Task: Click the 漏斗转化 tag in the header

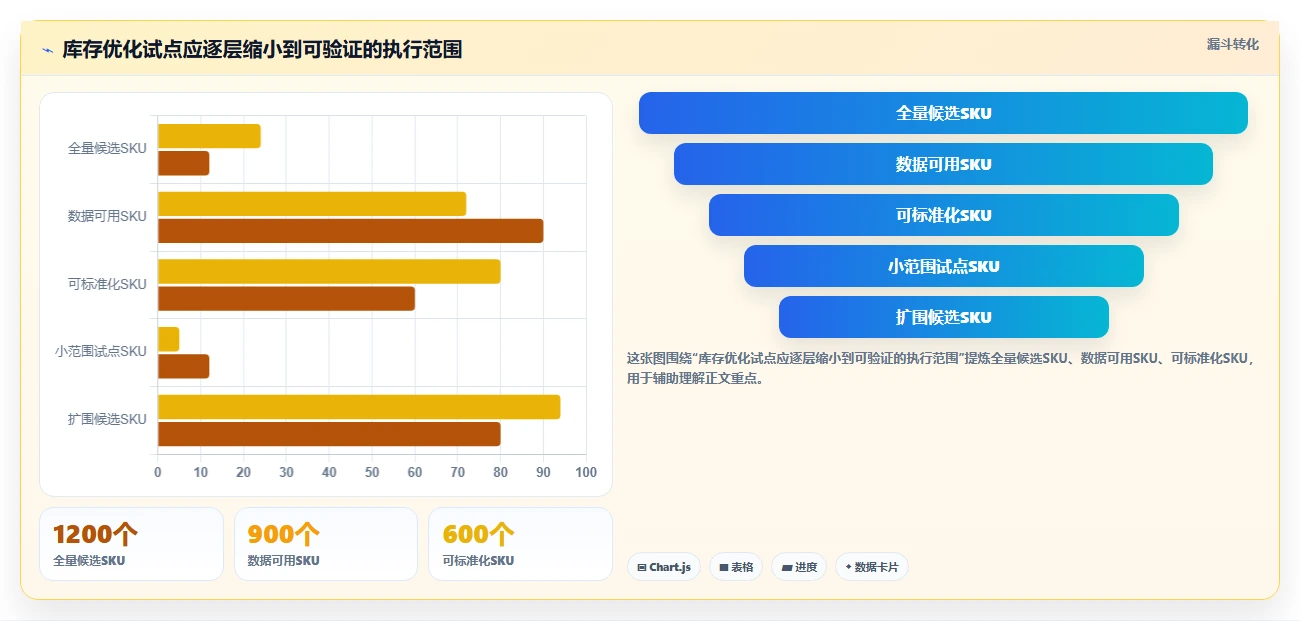Action: [1232, 44]
